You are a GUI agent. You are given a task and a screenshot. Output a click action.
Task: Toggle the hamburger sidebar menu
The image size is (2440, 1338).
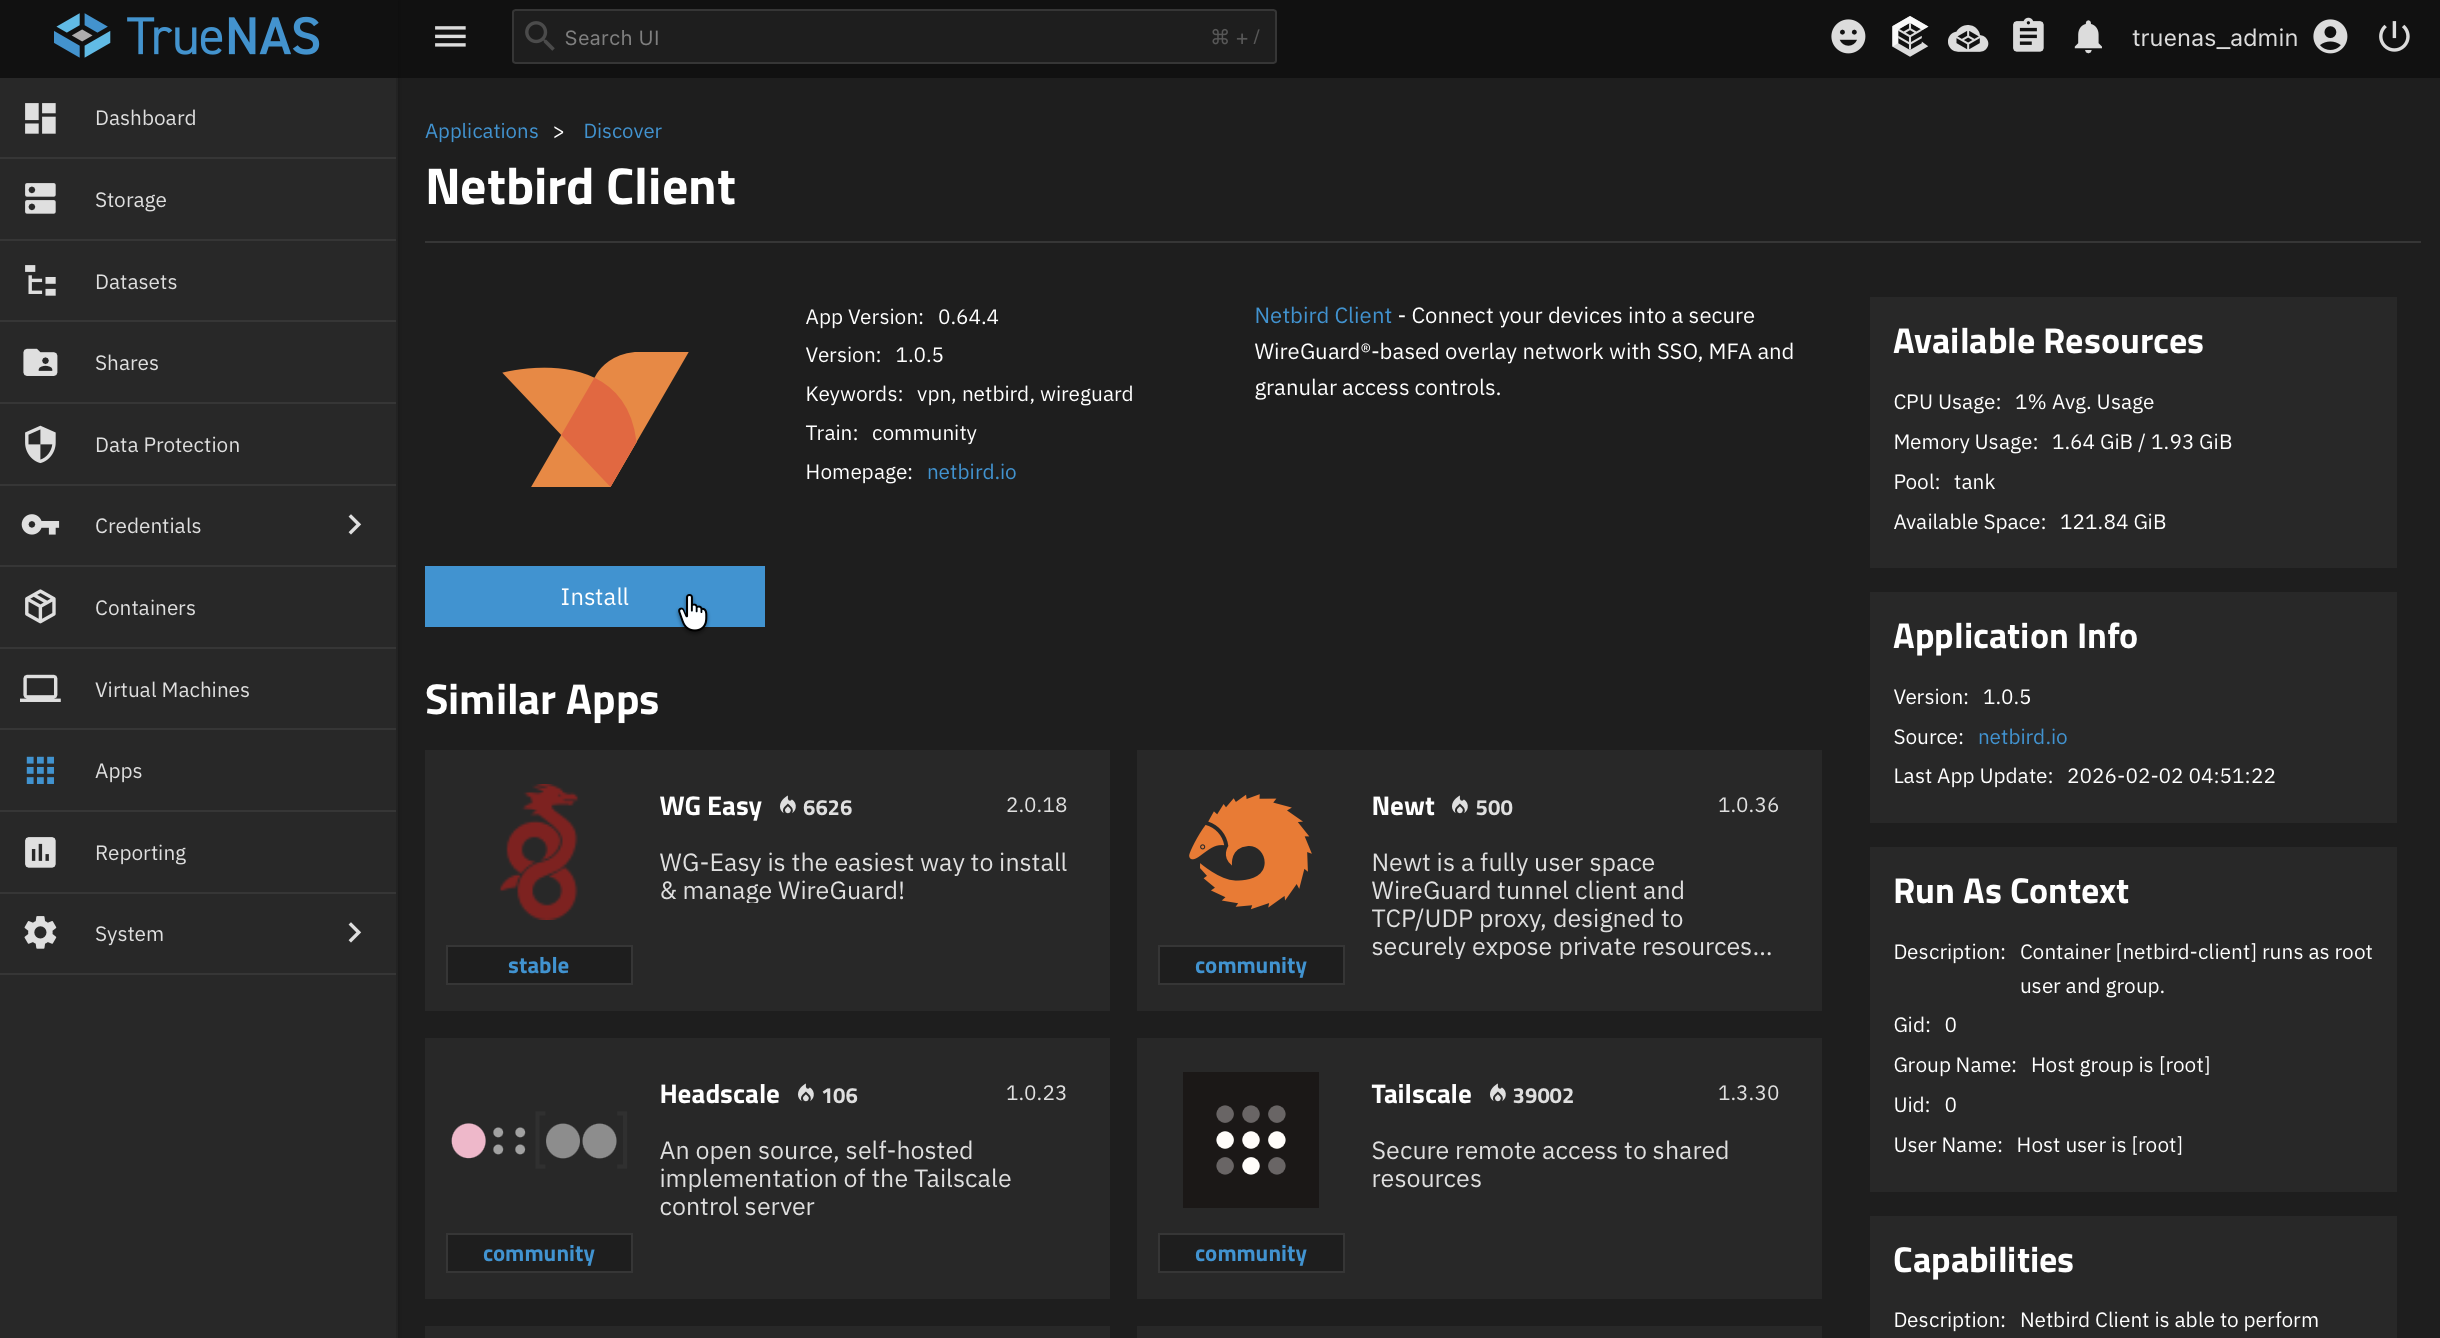(450, 37)
